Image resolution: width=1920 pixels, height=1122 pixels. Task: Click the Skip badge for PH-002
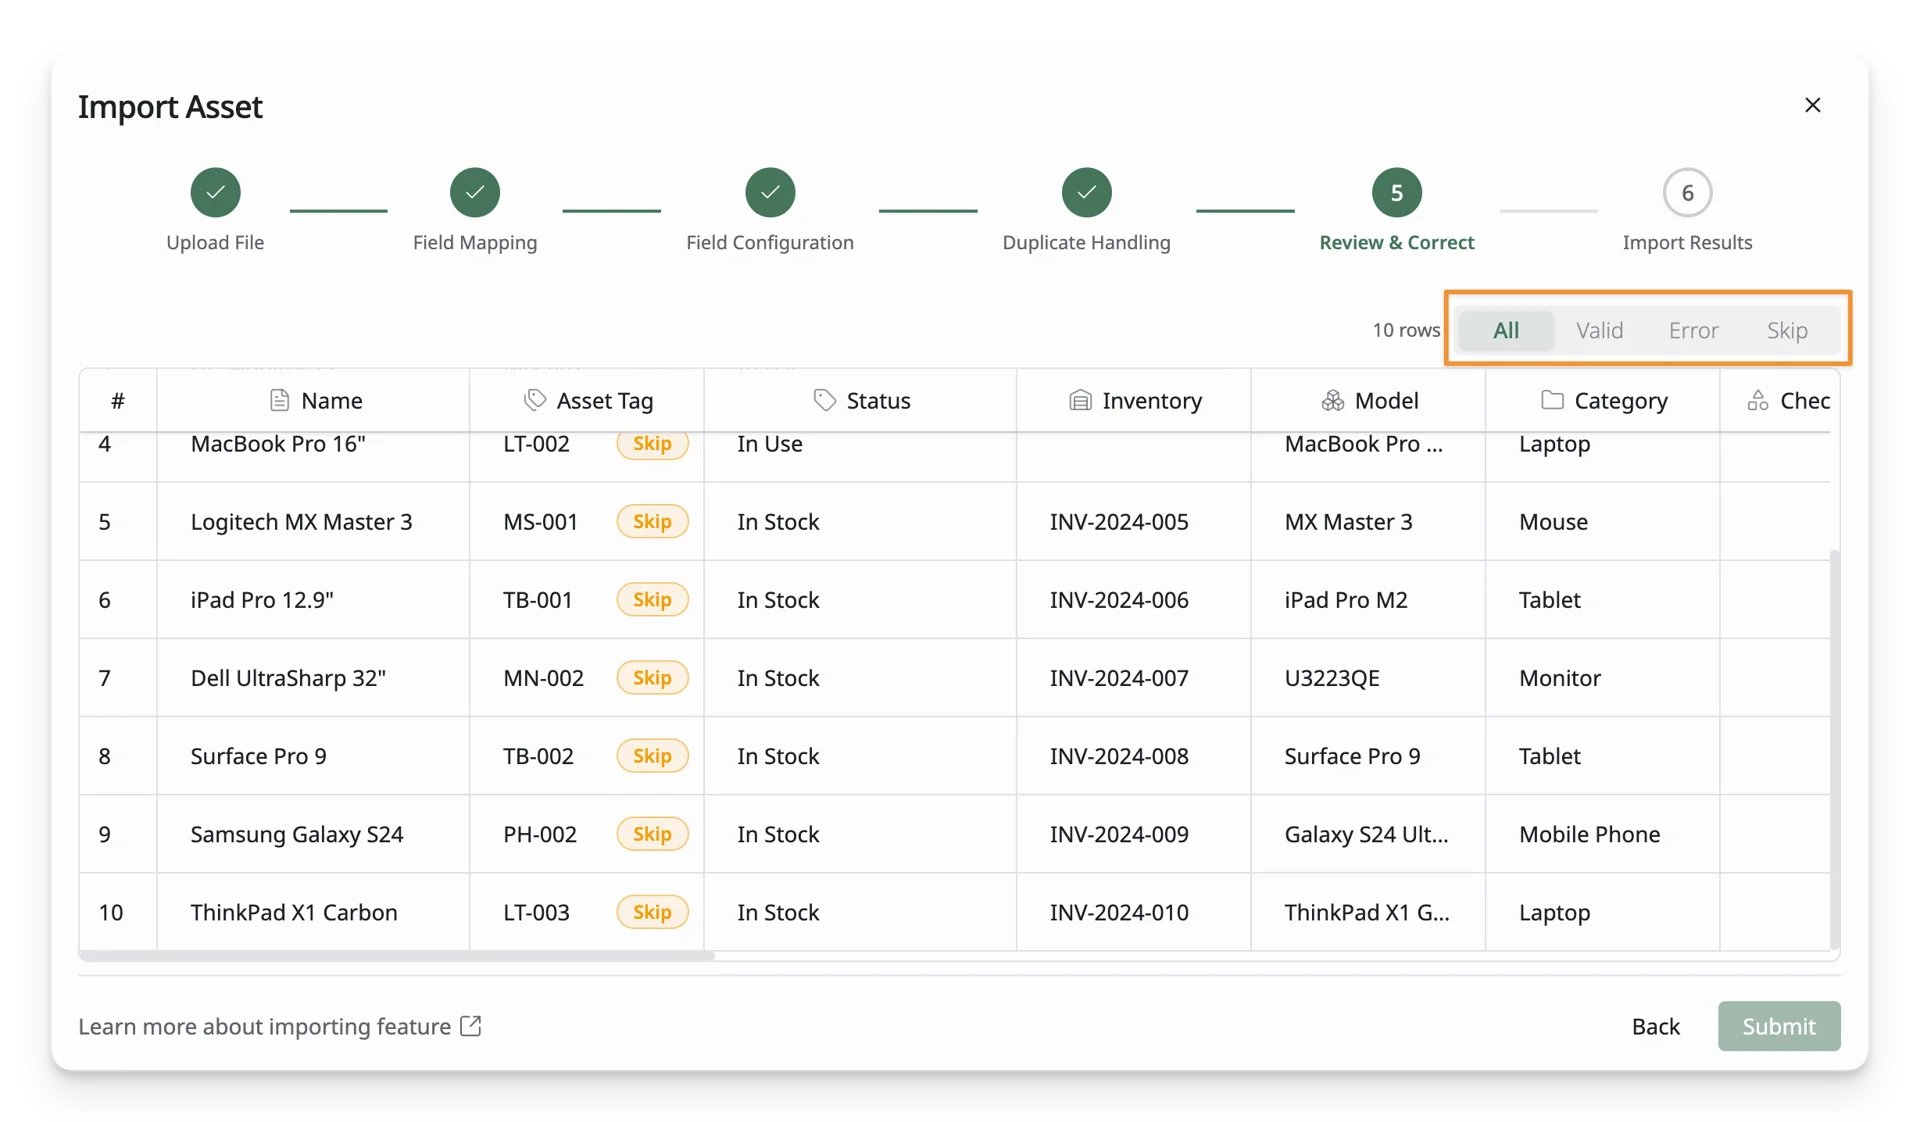click(x=652, y=833)
